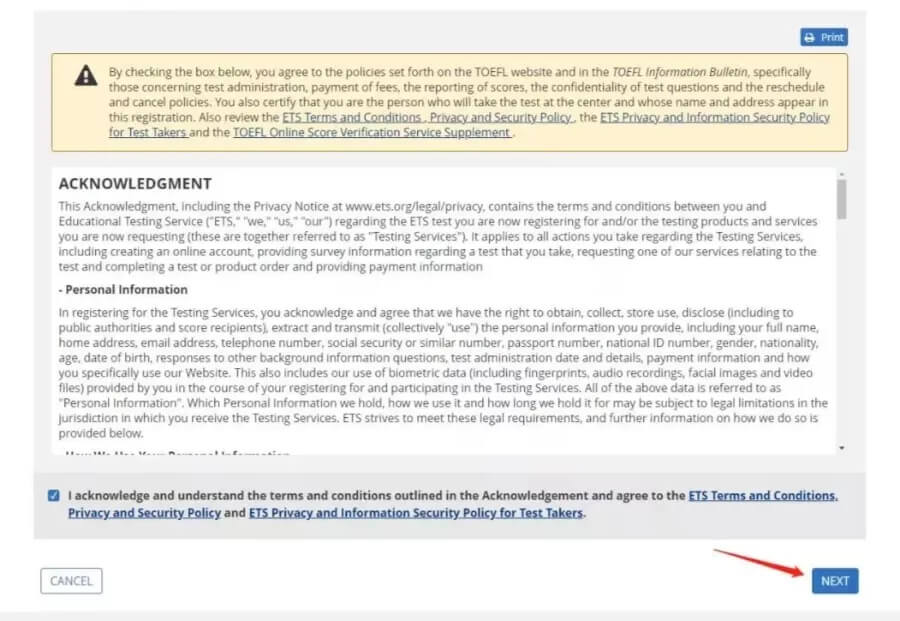The width and height of the screenshot is (900, 621).
Task: Click the italic "TOEFL Information Bulletin" text
Action: (680, 72)
